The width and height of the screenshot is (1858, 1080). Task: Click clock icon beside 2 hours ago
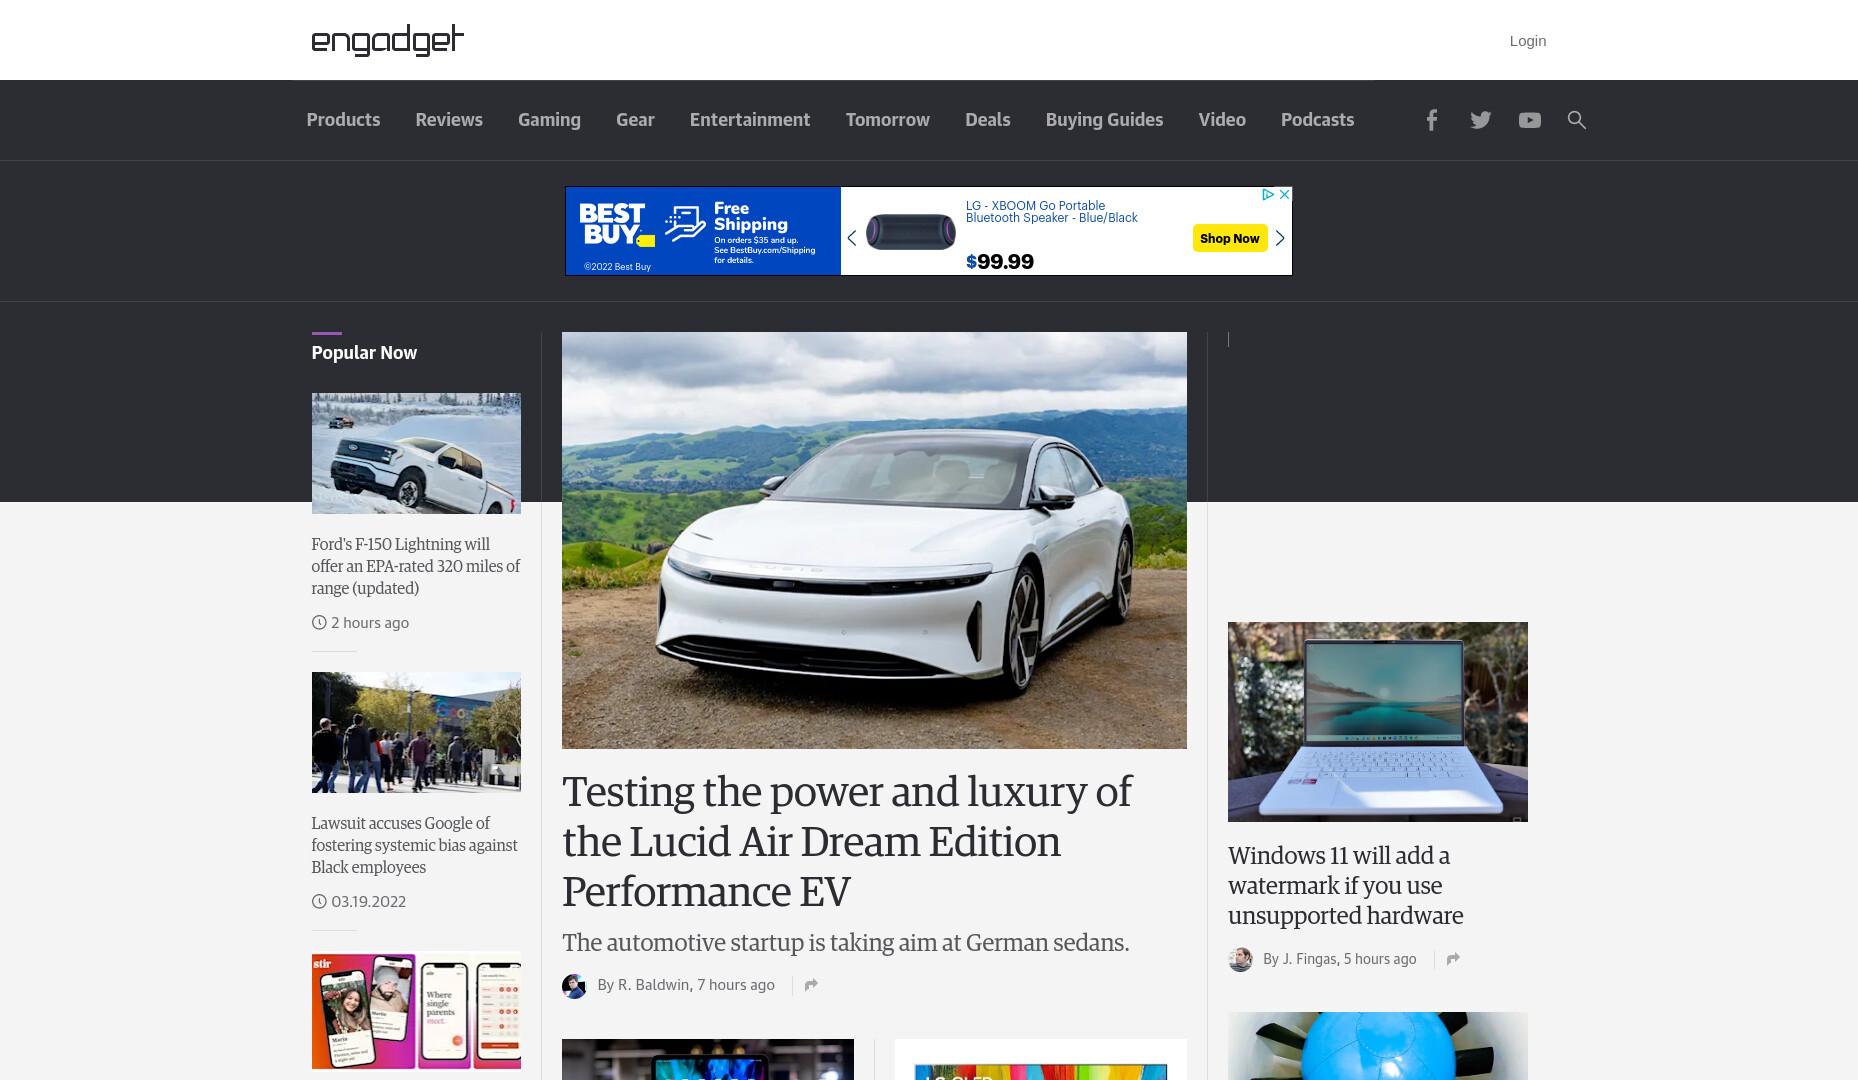pyautogui.click(x=319, y=622)
